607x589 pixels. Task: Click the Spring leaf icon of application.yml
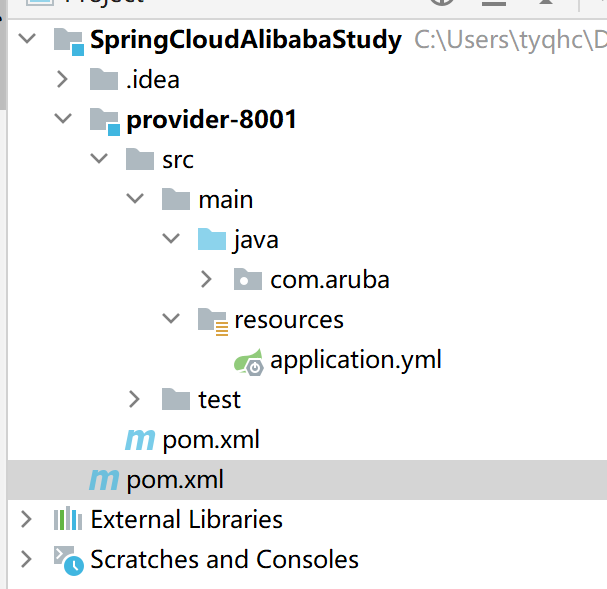coord(249,362)
